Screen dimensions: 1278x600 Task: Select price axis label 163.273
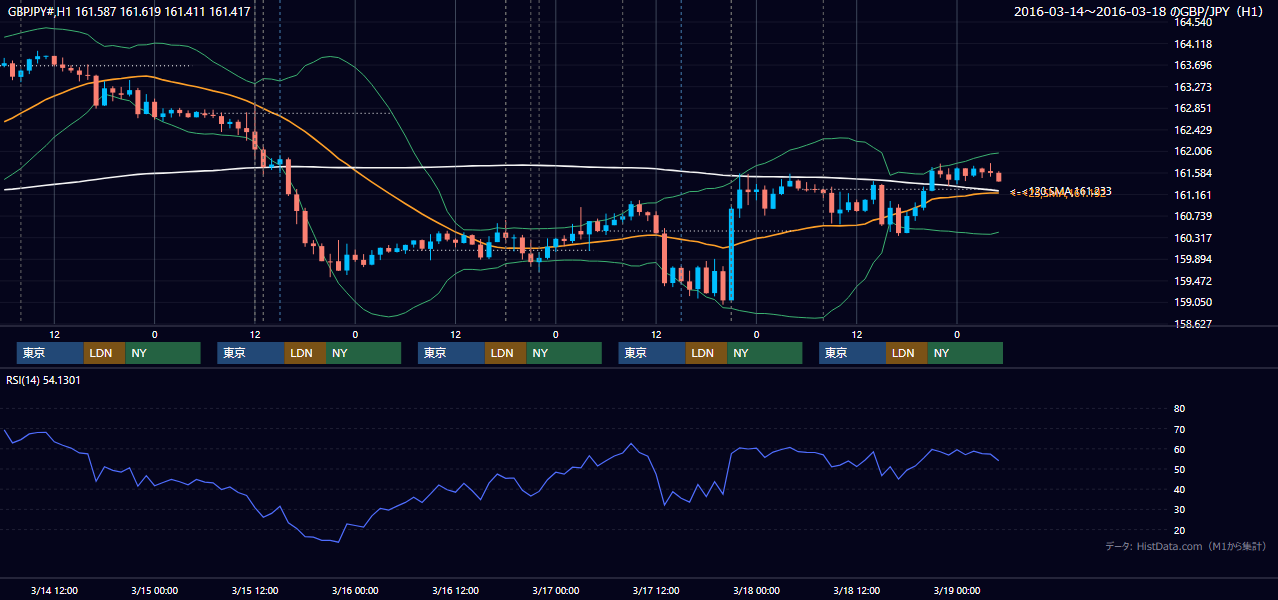(x=1192, y=87)
